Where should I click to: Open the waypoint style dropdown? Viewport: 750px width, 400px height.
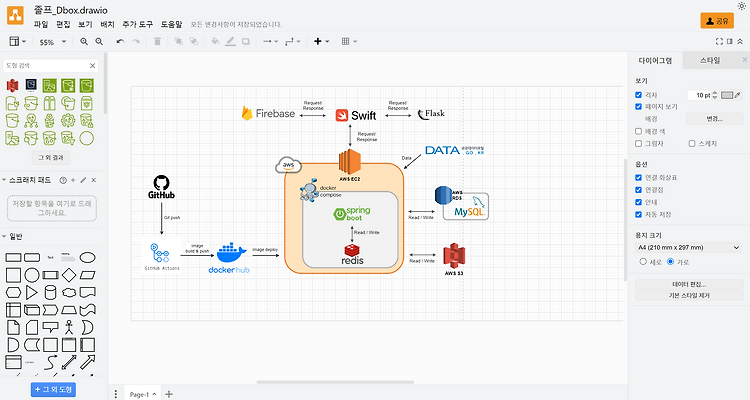(292, 42)
